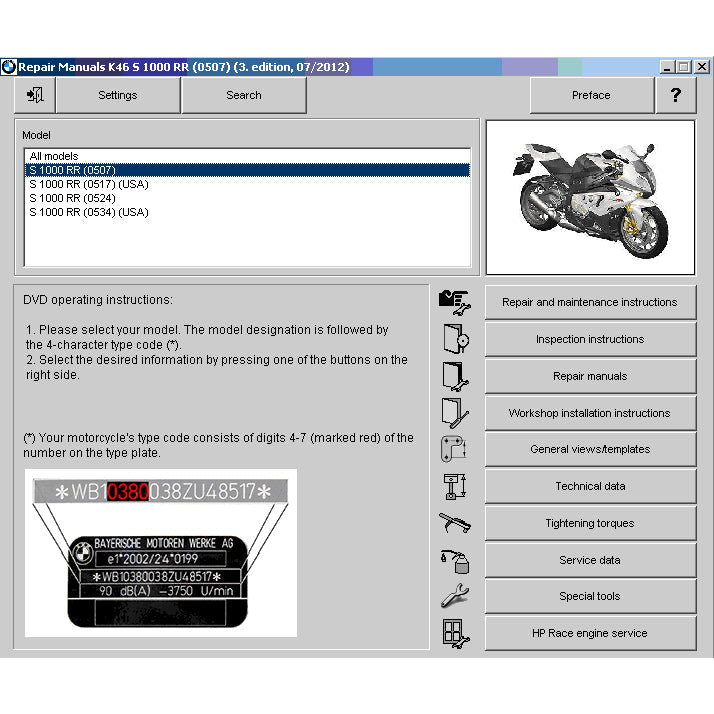The height and width of the screenshot is (714, 714).
Task: Open help via question mark button
Action: pos(676,95)
